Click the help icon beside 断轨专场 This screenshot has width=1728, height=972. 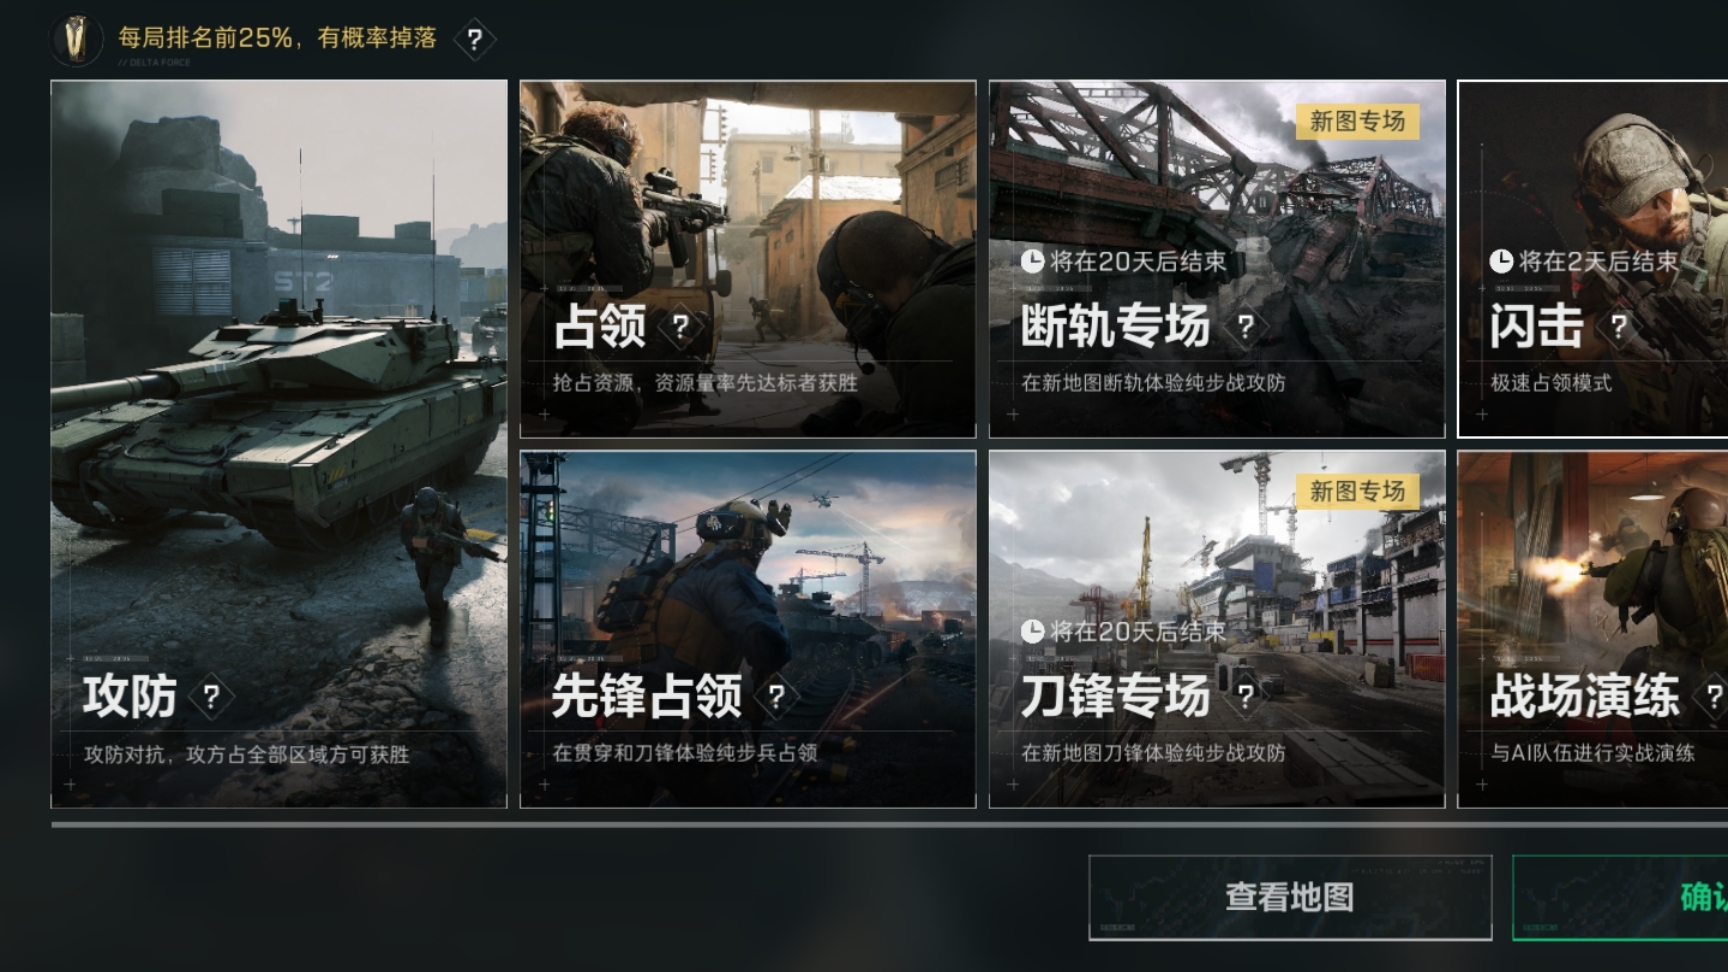pos(1245,326)
